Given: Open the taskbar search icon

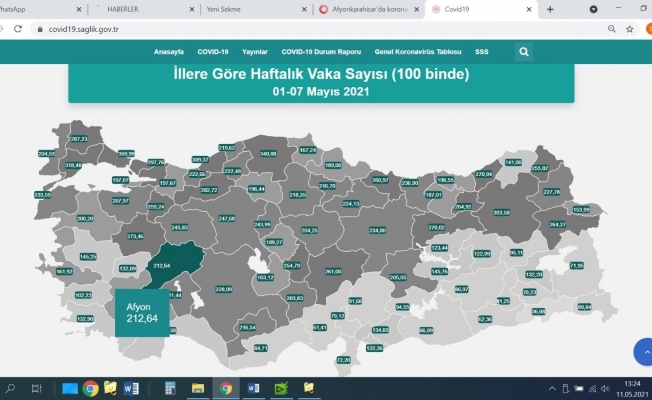Looking at the screenshot, I should point(11,387).
